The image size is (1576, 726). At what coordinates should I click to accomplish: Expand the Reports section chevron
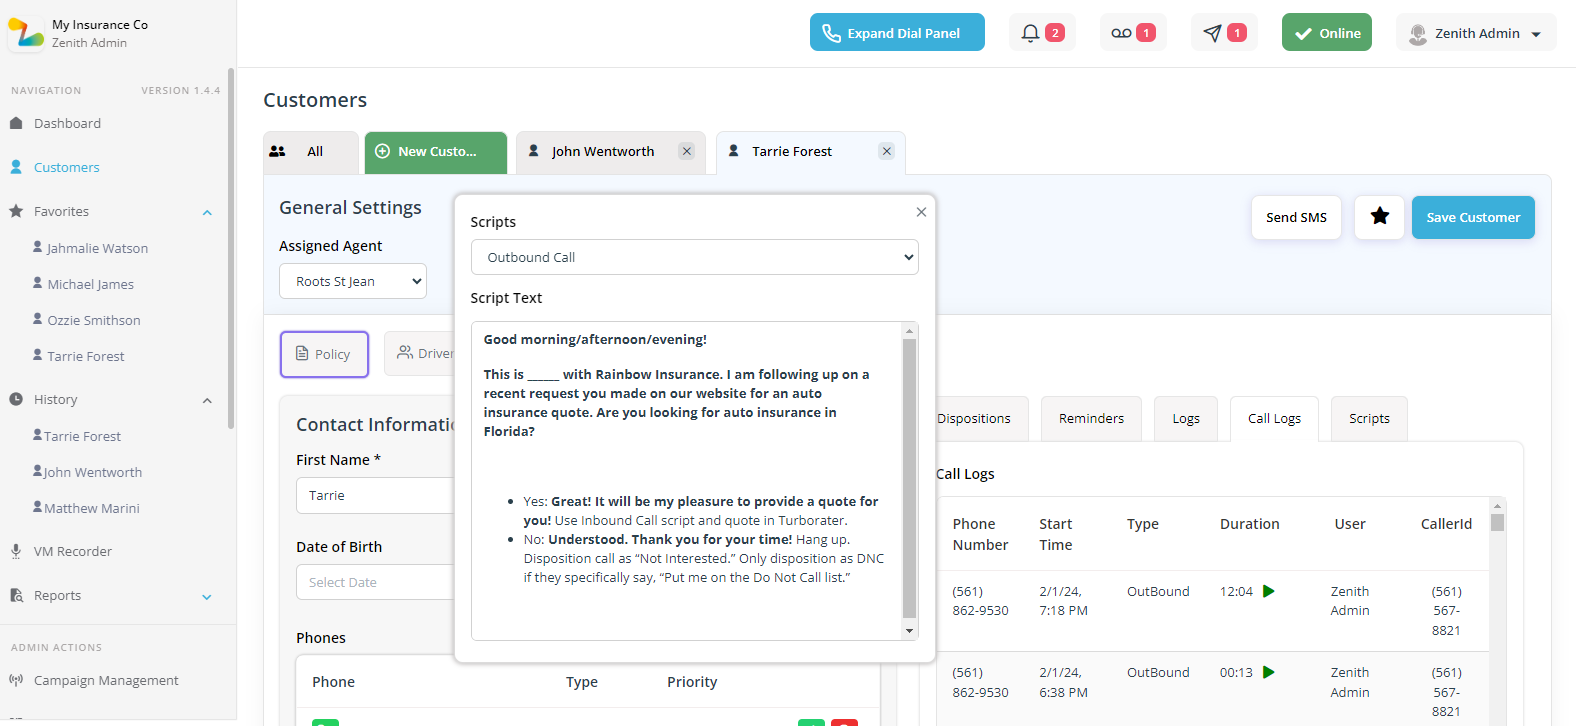point(207,597)
